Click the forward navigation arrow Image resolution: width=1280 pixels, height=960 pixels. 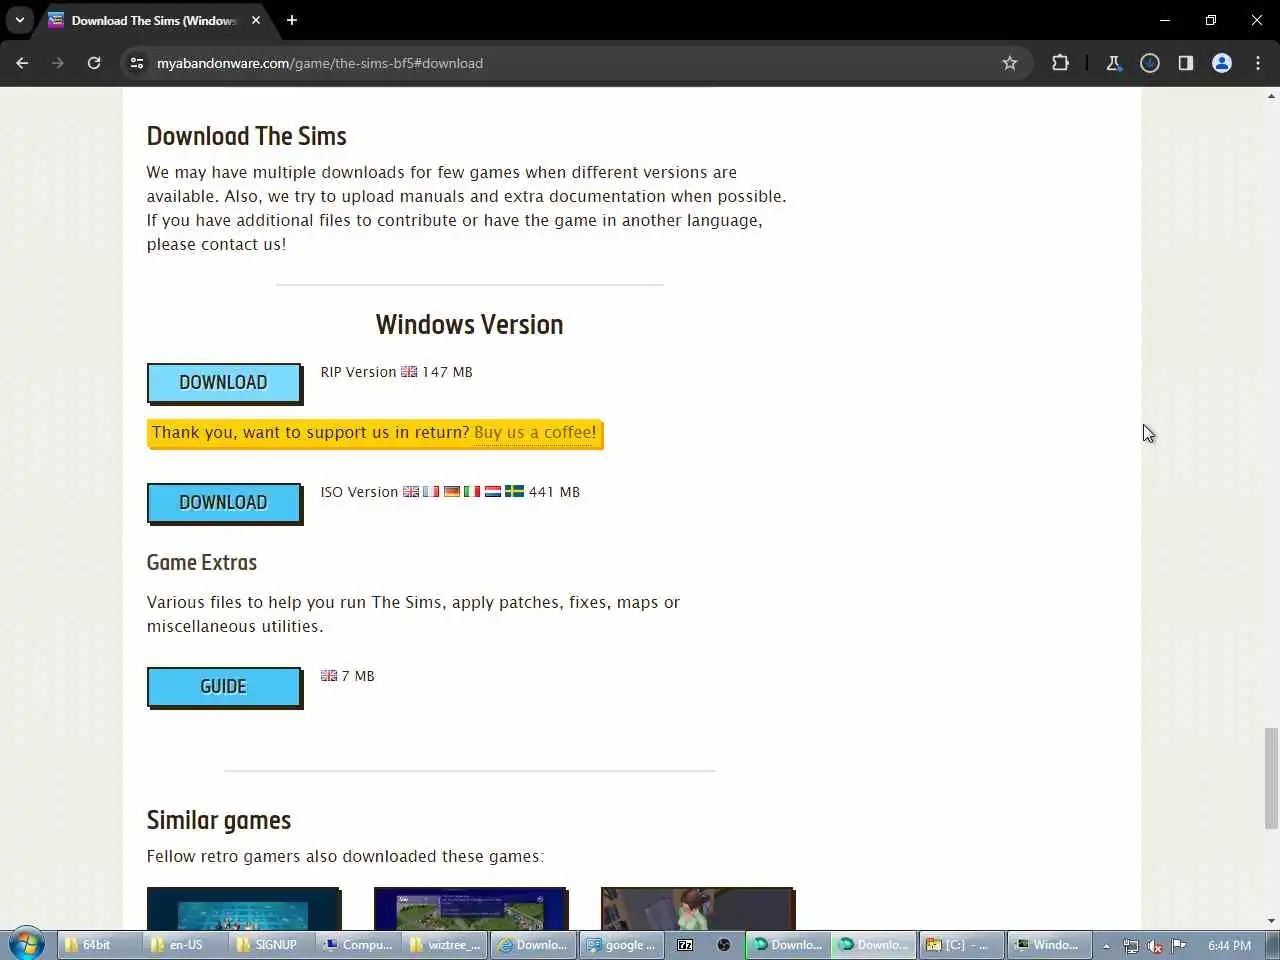tap(58, 63)
